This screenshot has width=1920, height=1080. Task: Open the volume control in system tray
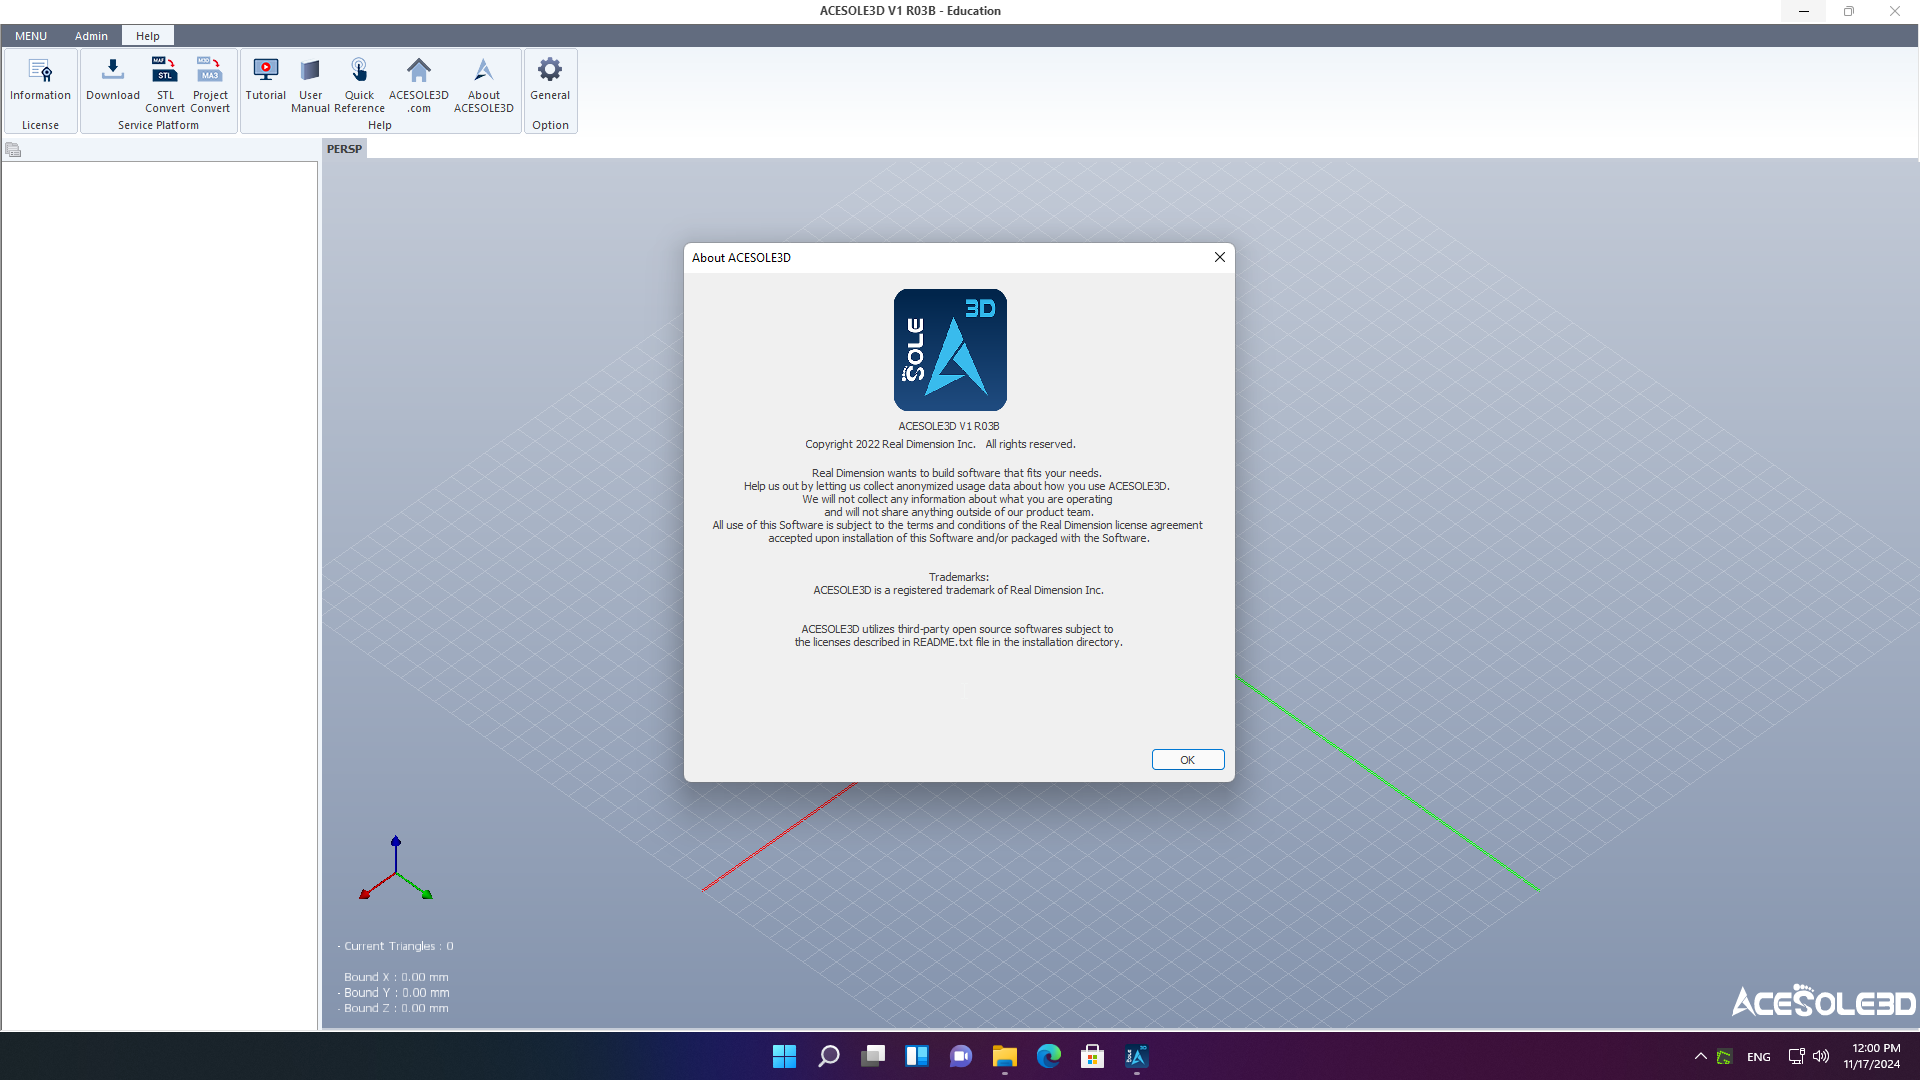pos(1821,1056)
